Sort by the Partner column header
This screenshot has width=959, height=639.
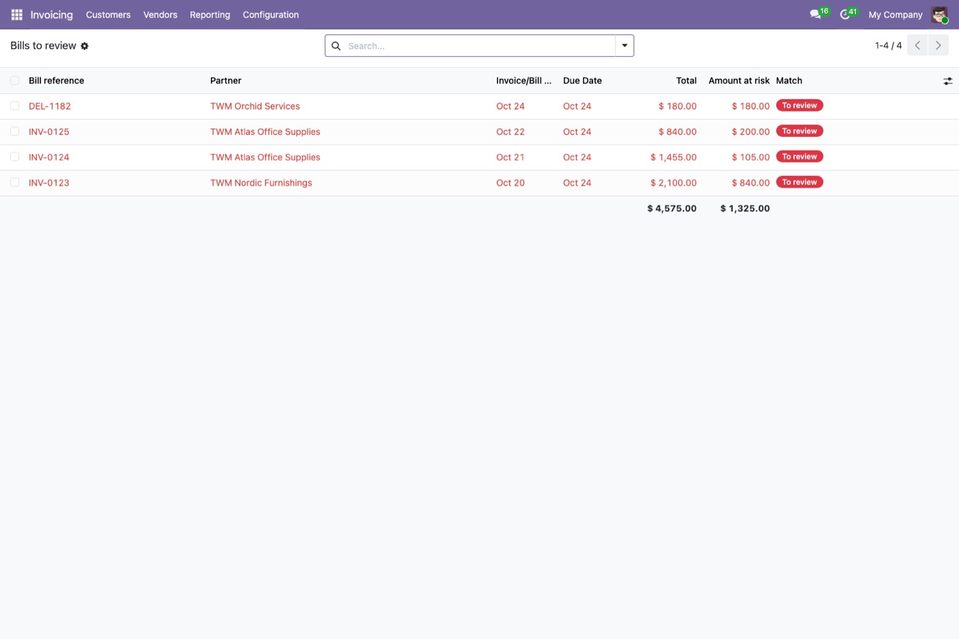tap(226, 81)
